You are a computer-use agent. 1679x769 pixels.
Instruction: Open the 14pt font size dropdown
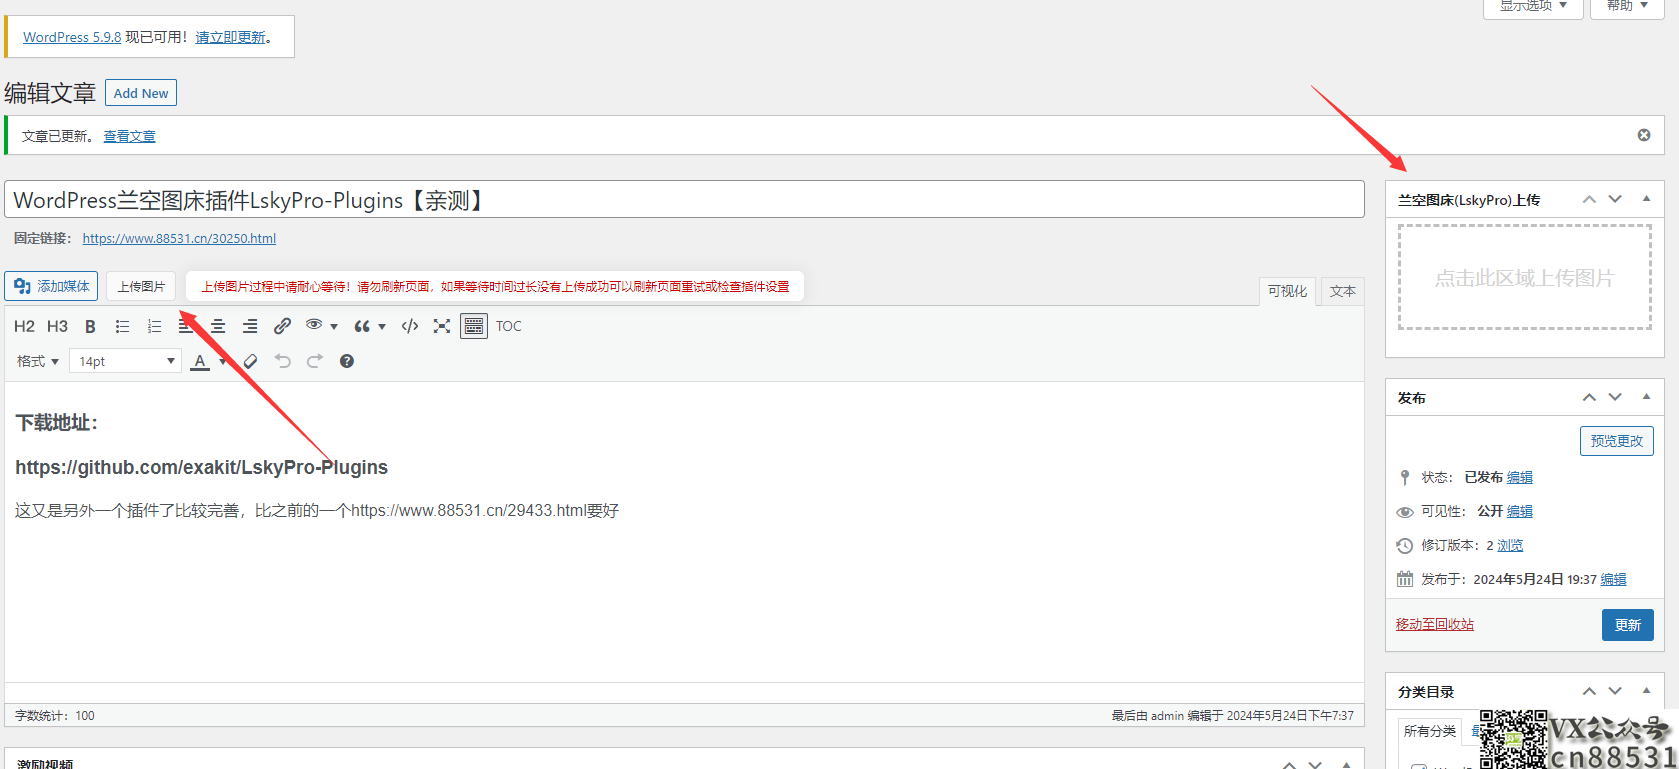(x=125, y=361)
